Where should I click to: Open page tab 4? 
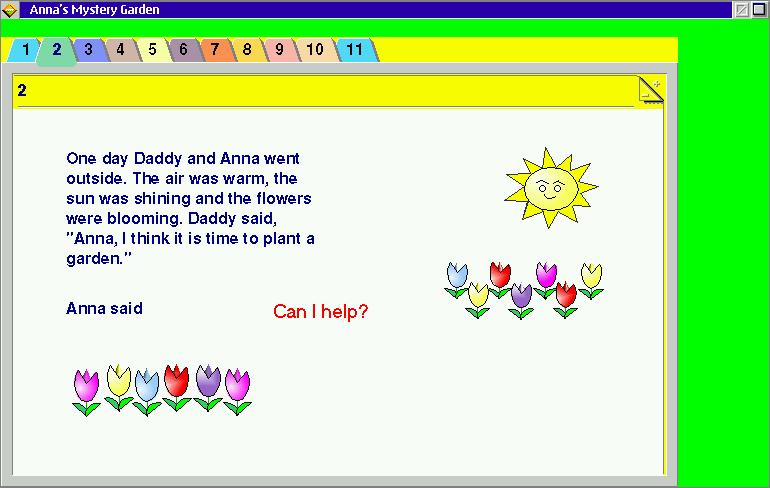click(120, 50)
